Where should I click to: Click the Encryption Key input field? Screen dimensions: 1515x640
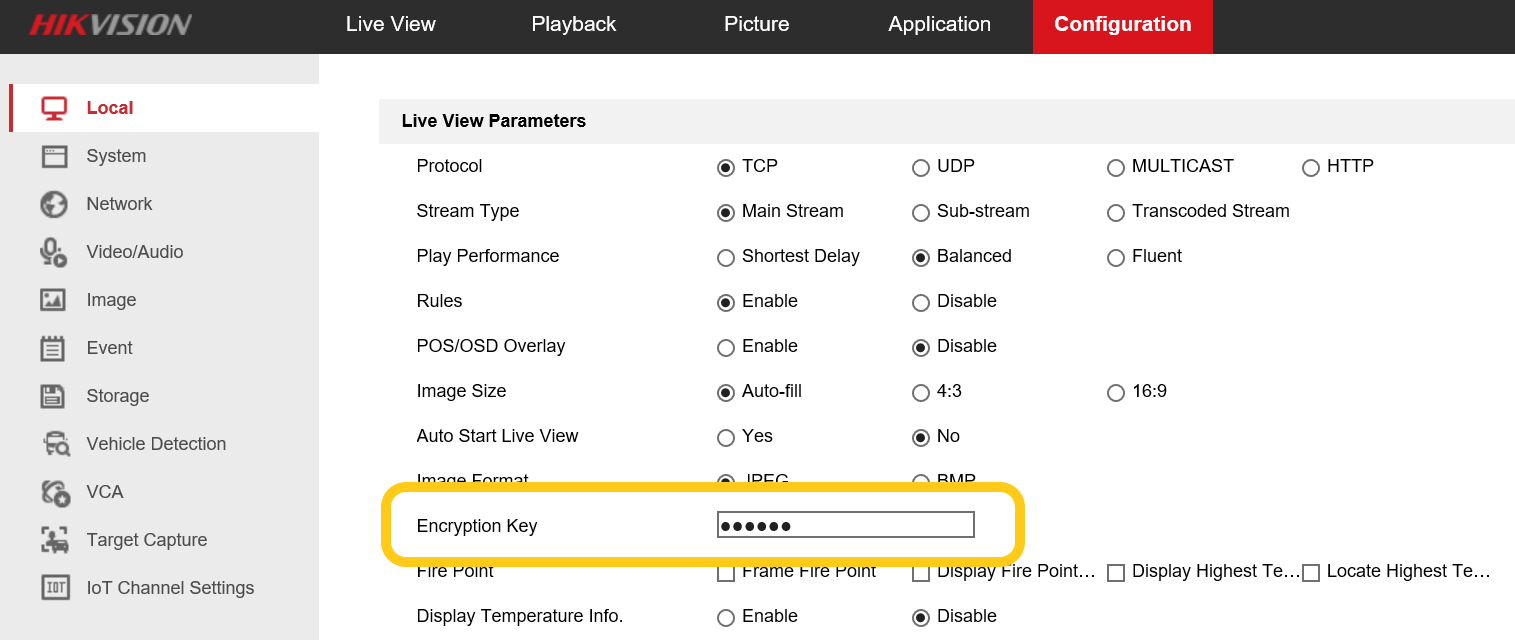846,525
